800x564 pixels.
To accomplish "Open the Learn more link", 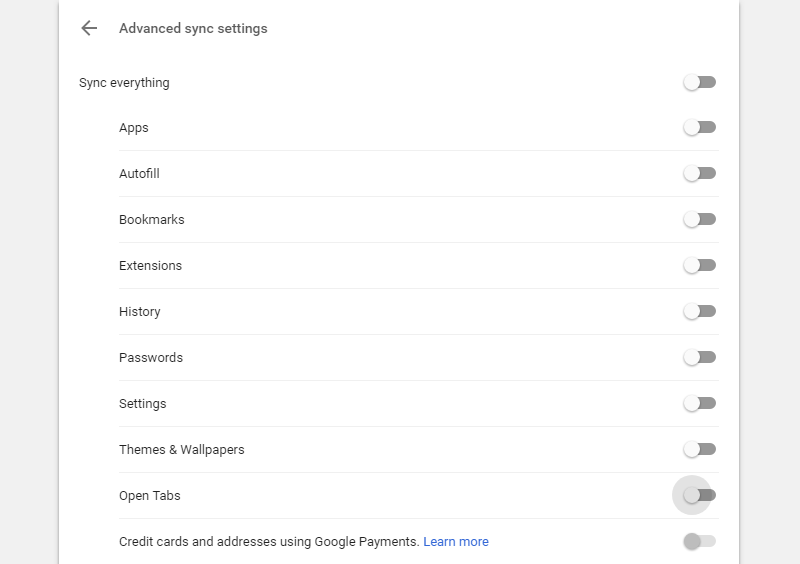I will [456, 542].
